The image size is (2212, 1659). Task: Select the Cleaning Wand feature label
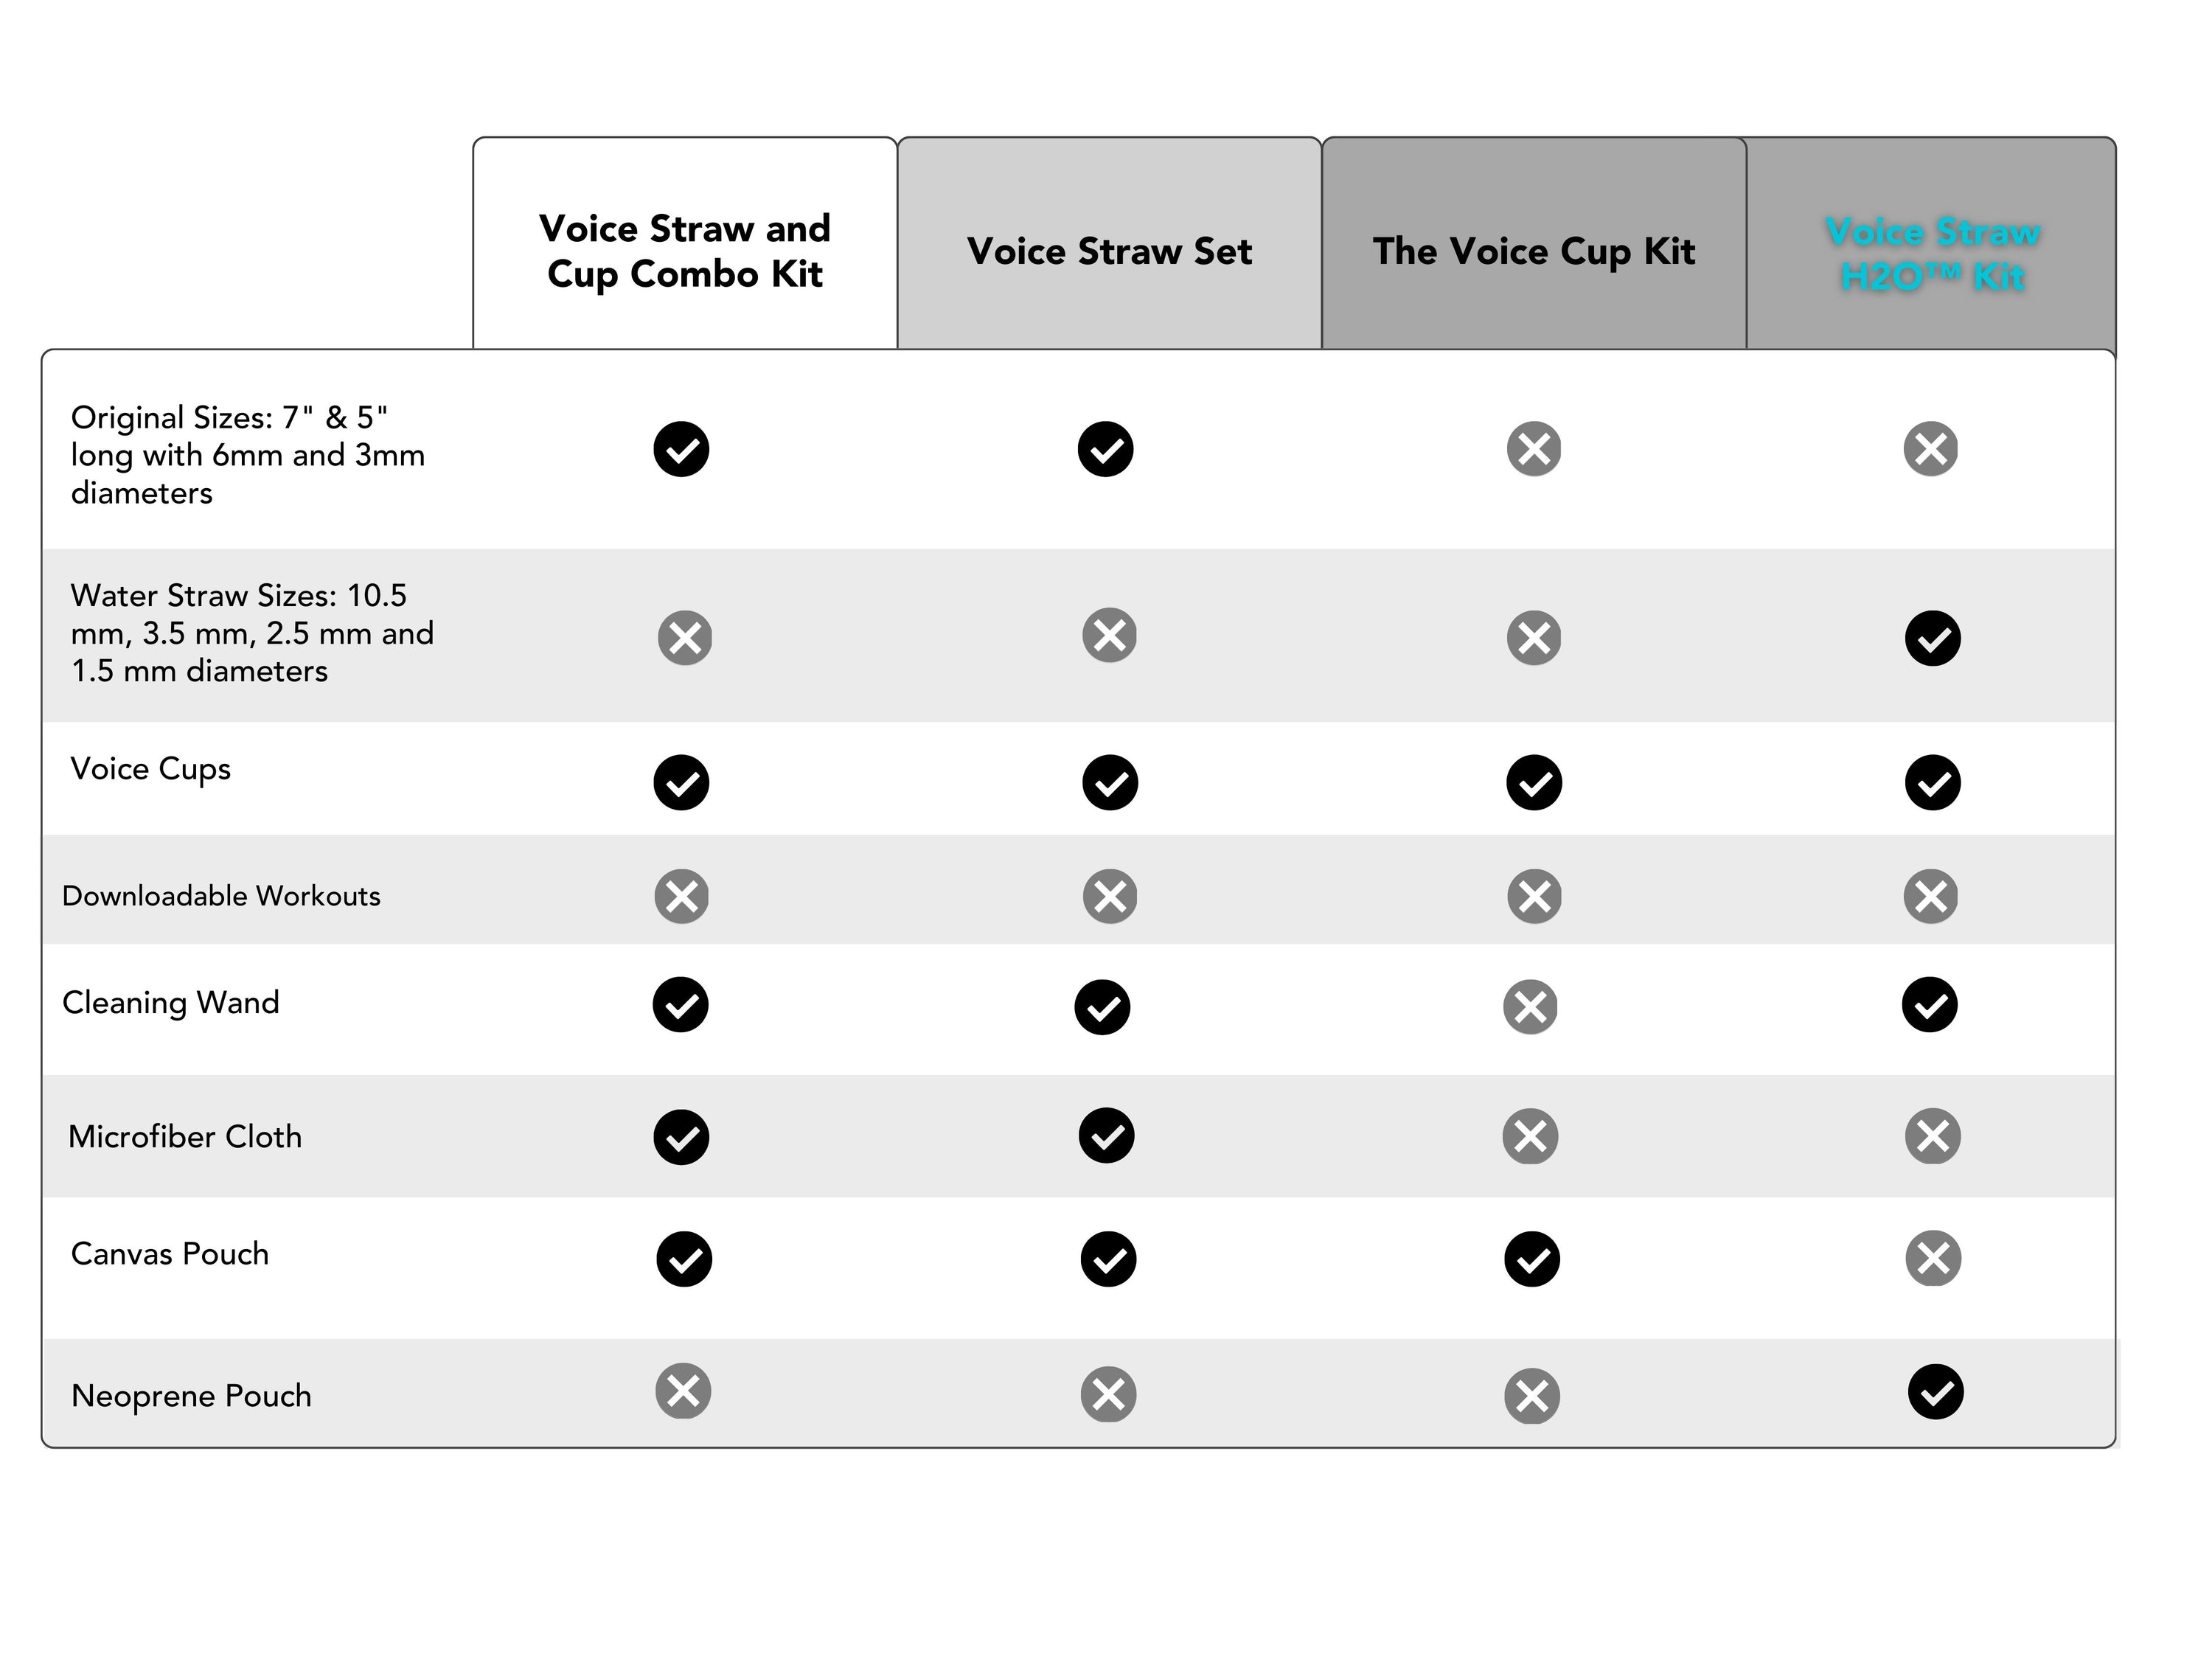(x=171, y=1002)
